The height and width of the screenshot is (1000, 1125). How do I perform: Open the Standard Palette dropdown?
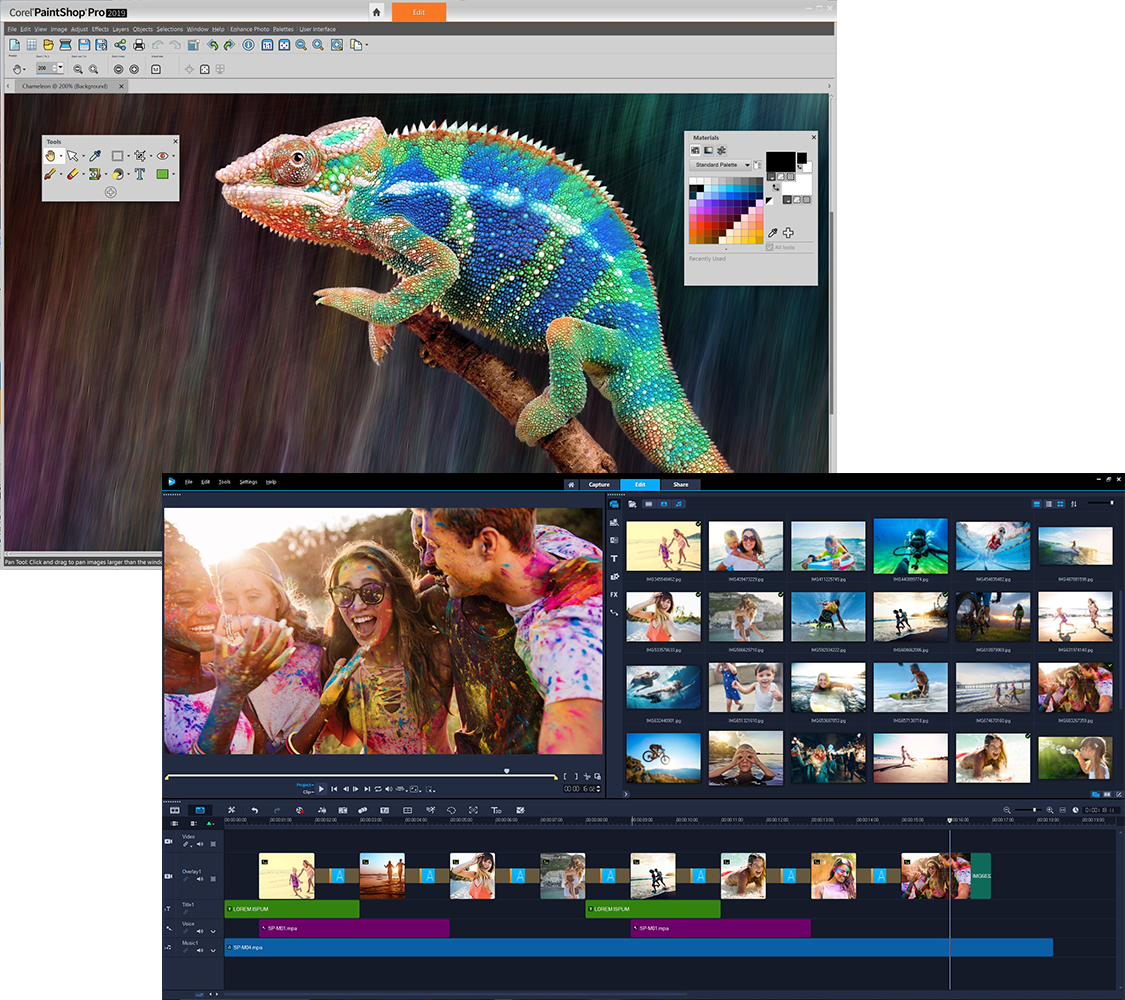point(720,165)
